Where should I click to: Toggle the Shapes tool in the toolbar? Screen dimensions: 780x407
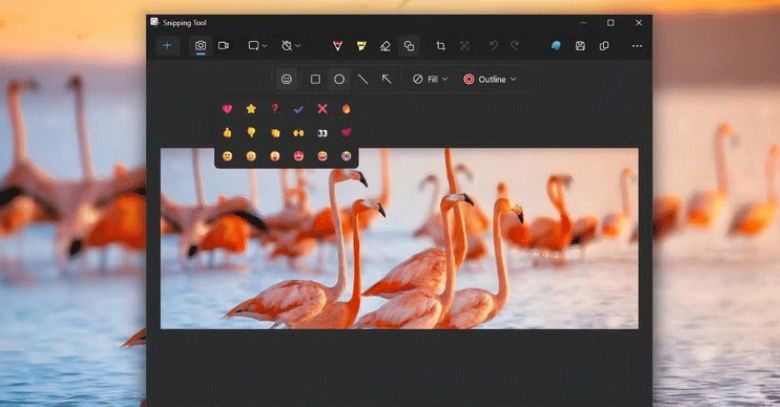point(409,46)
